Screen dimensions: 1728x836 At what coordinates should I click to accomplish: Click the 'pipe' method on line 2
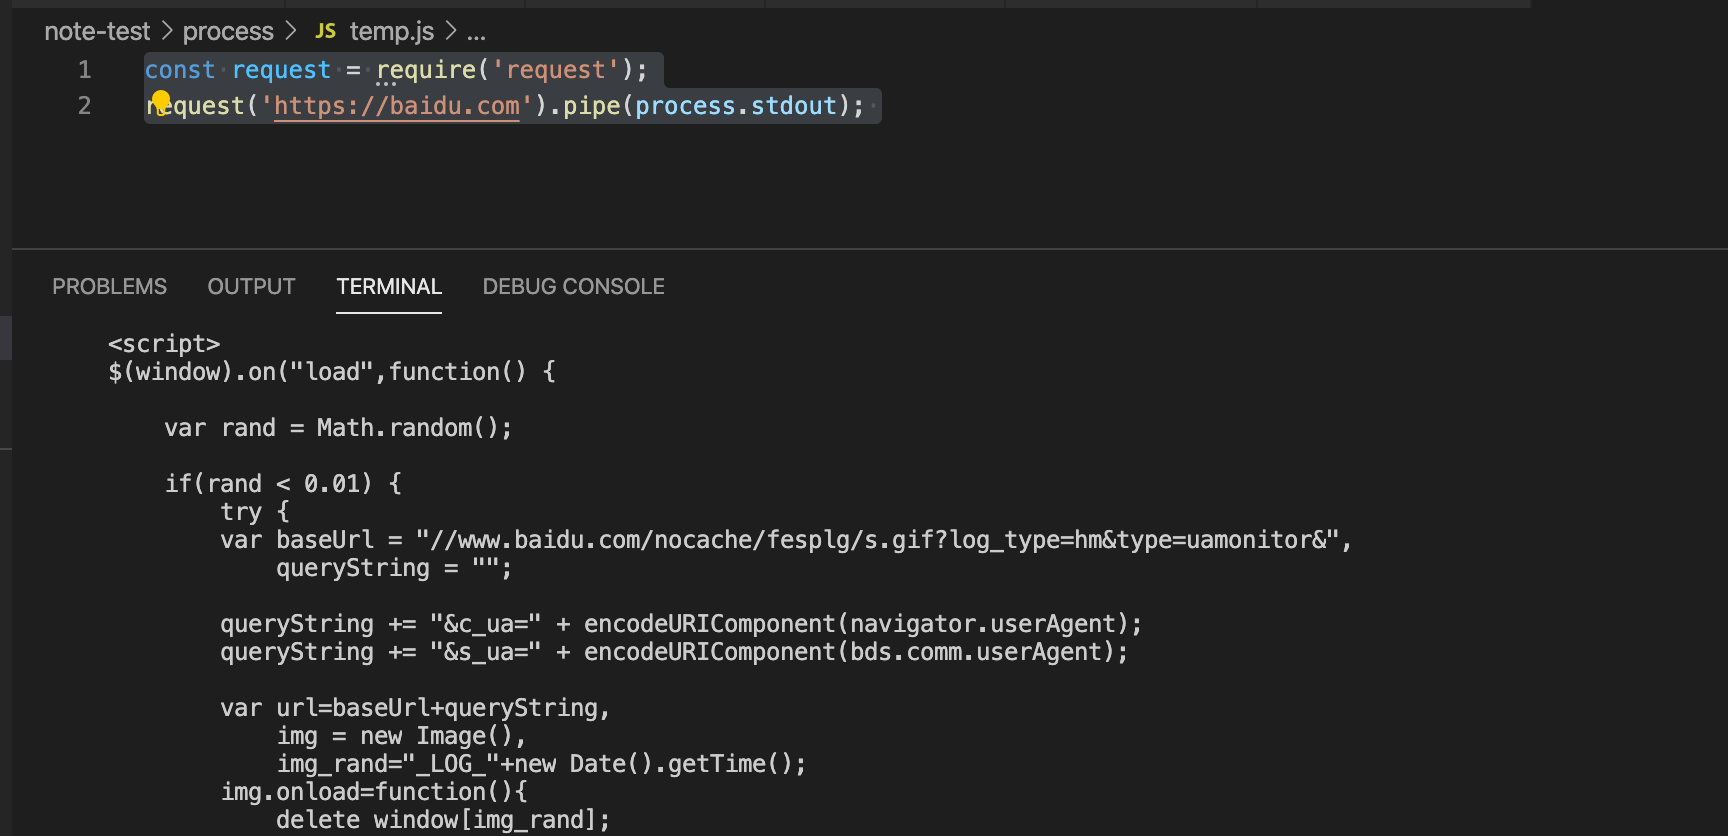[592, 106]
